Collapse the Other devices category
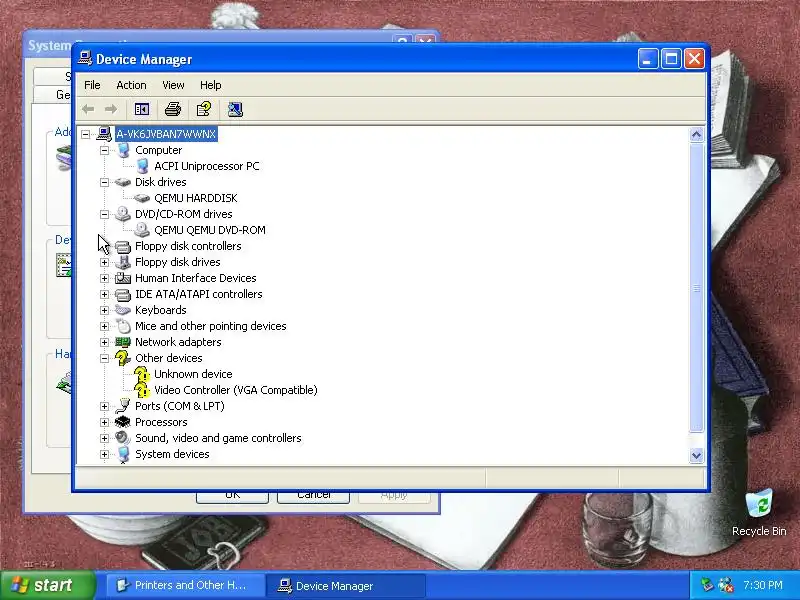This screenshot has width=800, height=600. (105, 358)
